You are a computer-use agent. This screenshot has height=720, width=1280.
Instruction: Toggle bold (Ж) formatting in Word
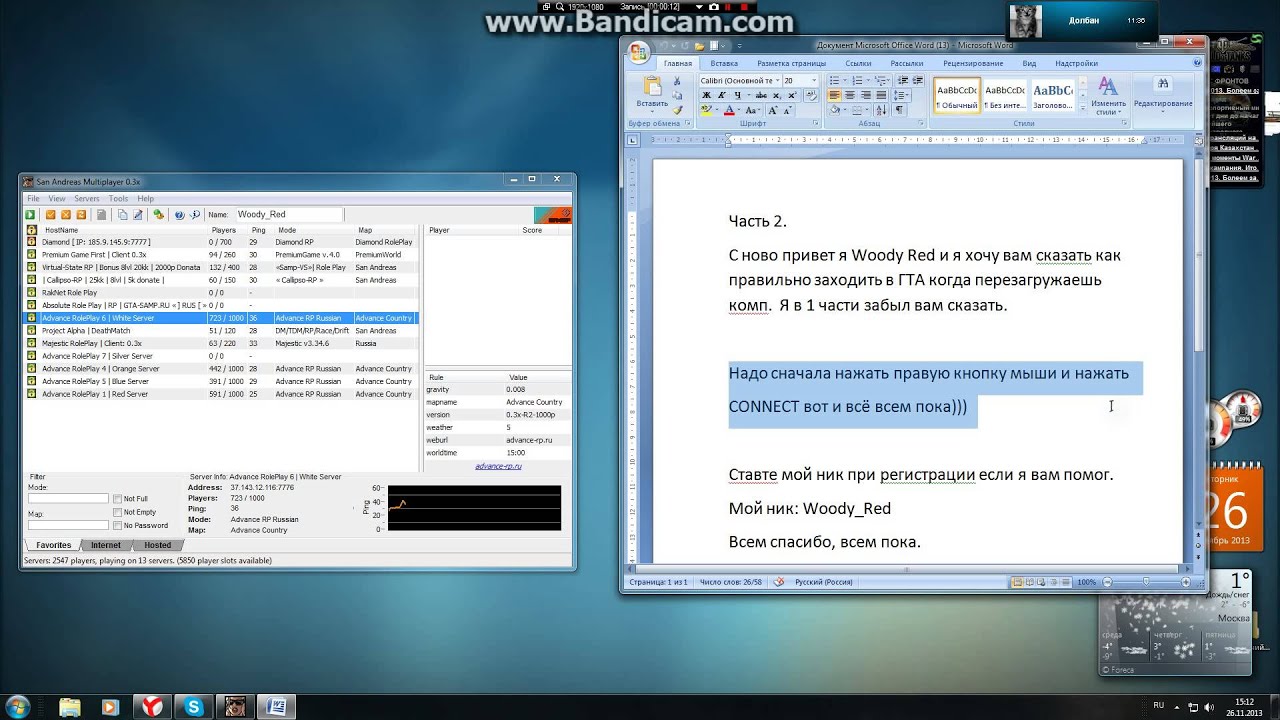pyautogui.click(x=706, y=95)
